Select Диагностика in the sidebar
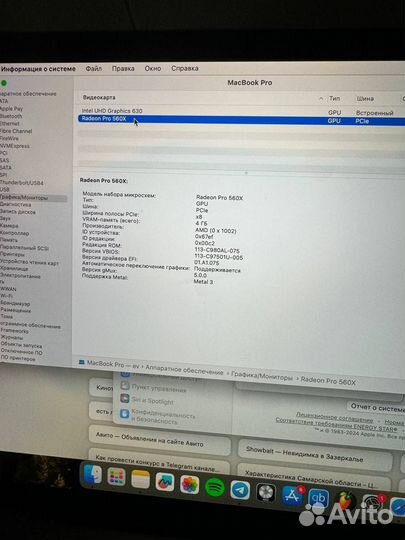The width and height of the screenshot is (405, 540). point(15,205)
